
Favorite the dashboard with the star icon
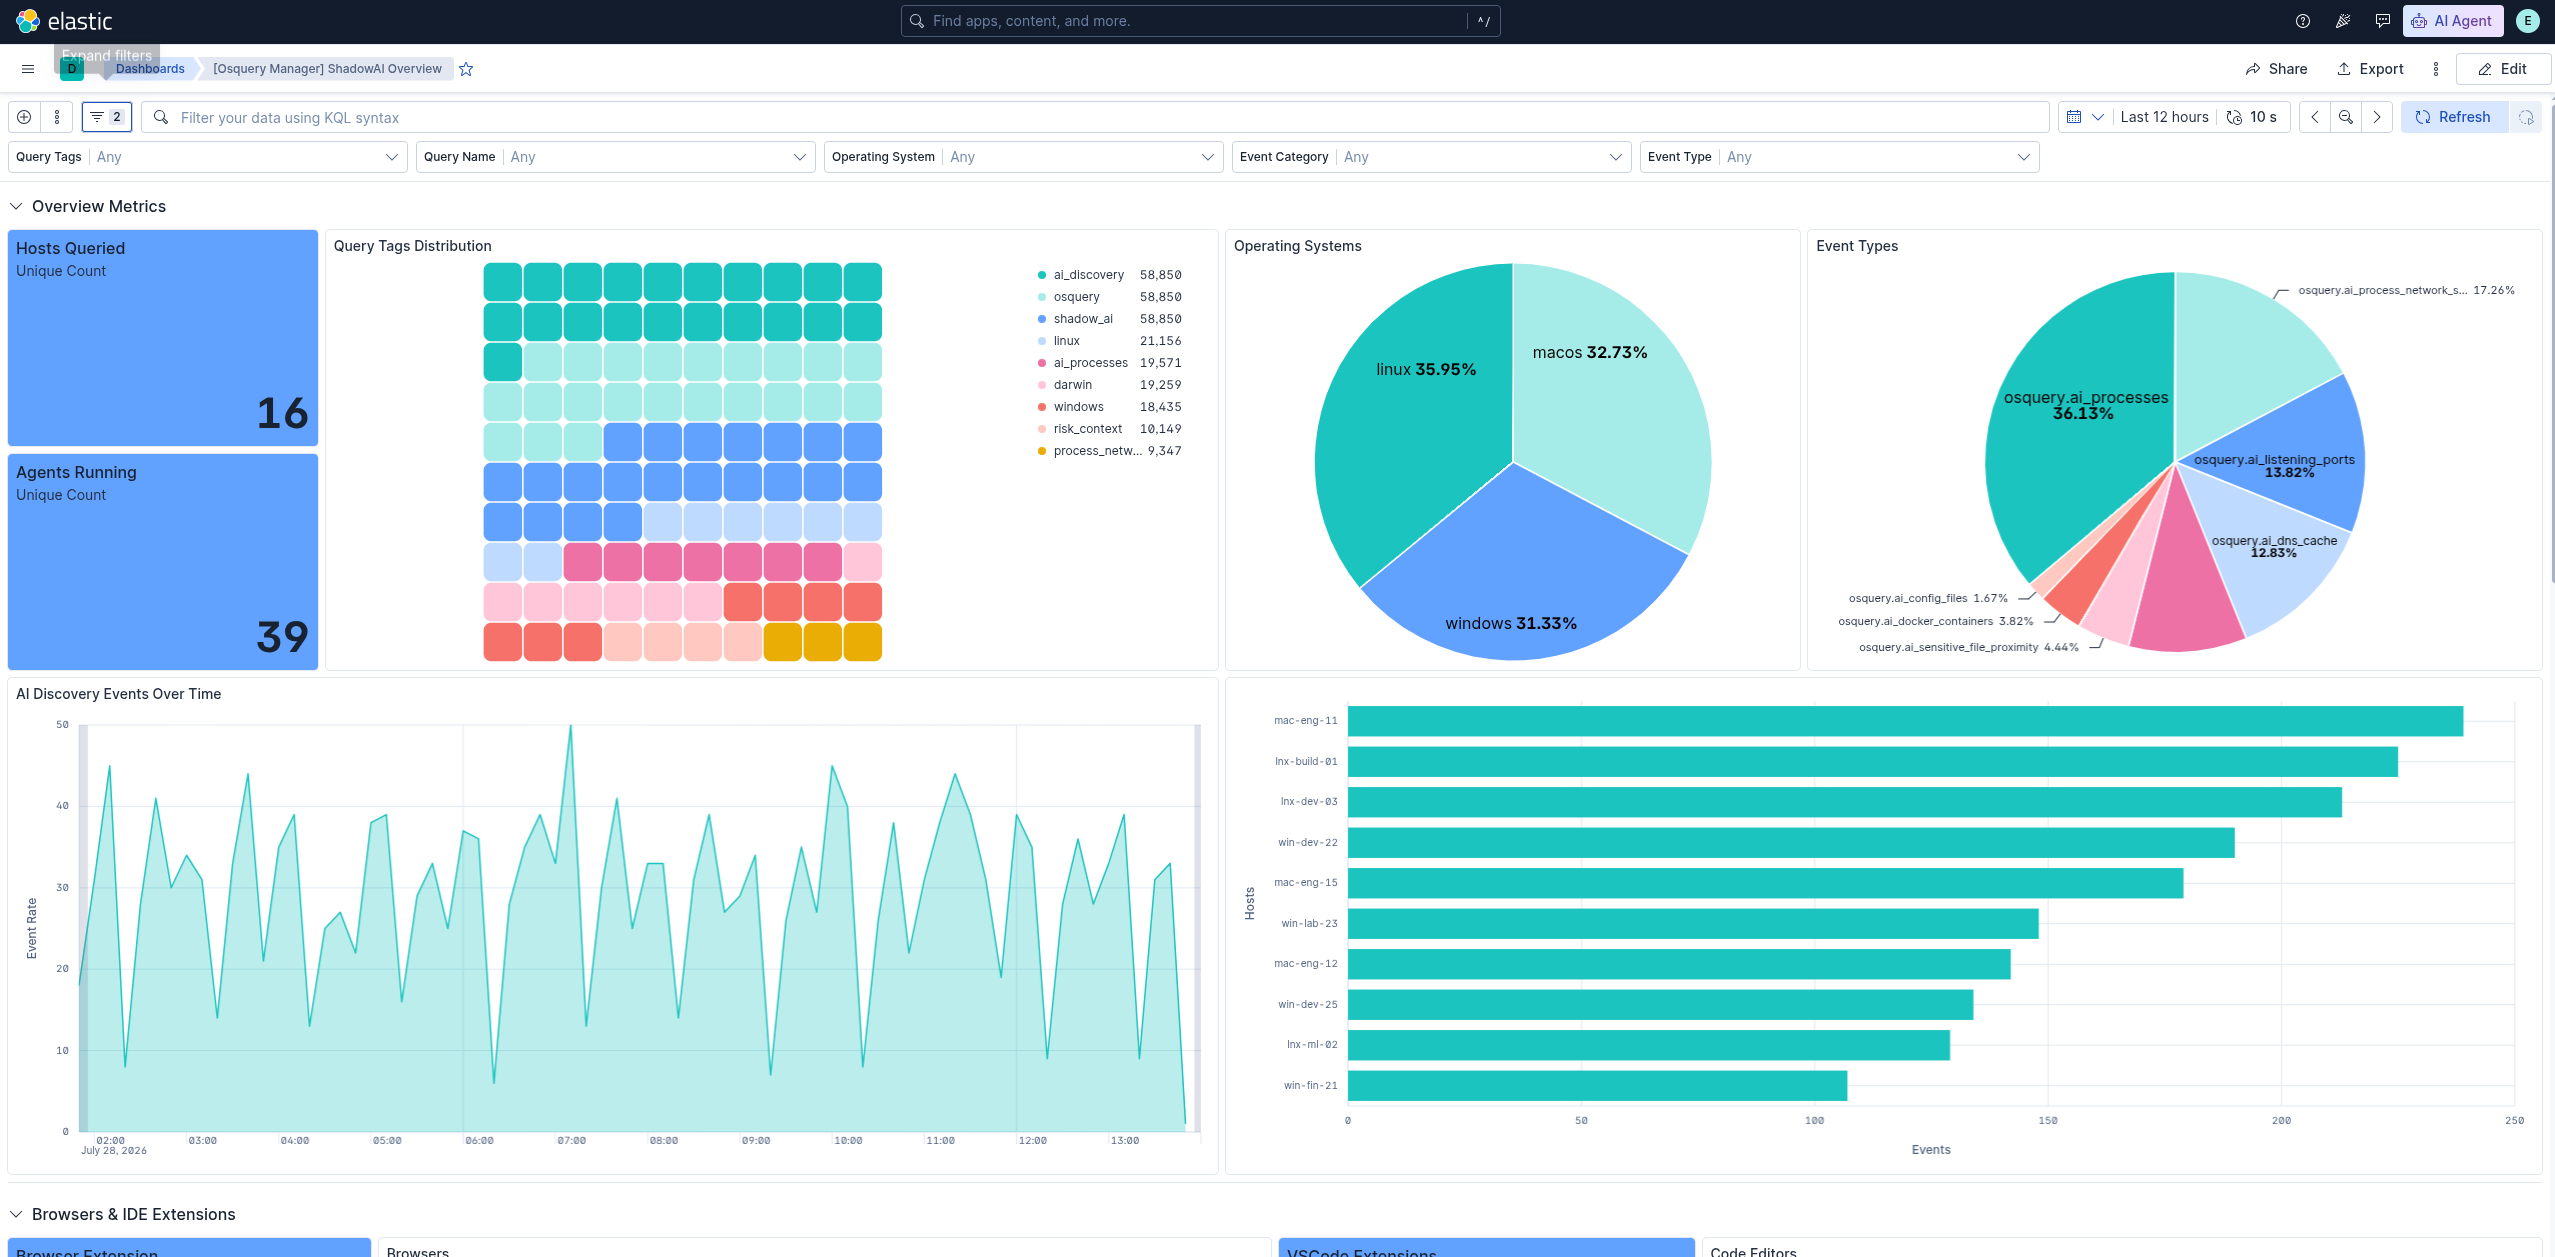[466, 69]
